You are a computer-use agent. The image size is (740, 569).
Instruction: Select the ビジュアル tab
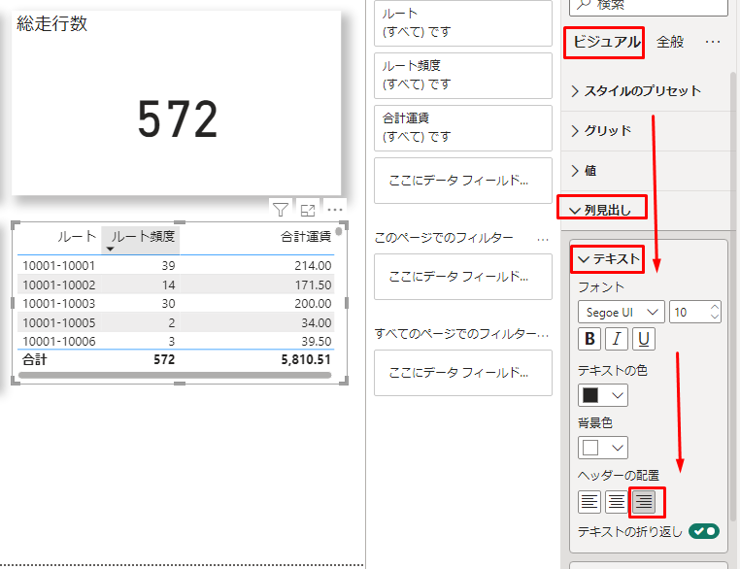pos(606,42)
